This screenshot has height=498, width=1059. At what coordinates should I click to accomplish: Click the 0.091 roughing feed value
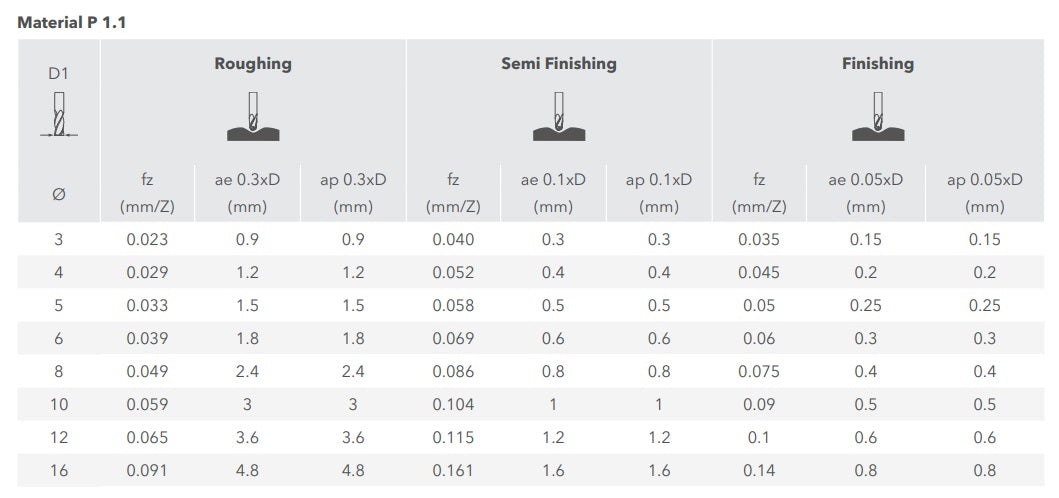coord(147,471)
